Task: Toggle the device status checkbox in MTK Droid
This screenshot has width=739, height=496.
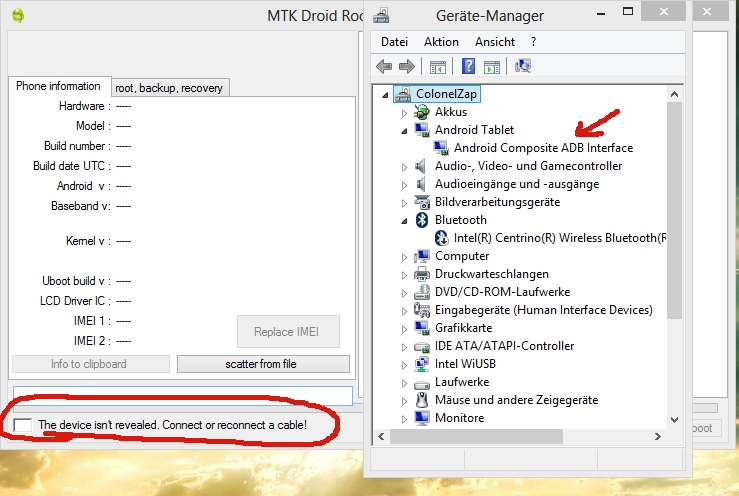Action: pyautogui.click(x=23, y=425)
